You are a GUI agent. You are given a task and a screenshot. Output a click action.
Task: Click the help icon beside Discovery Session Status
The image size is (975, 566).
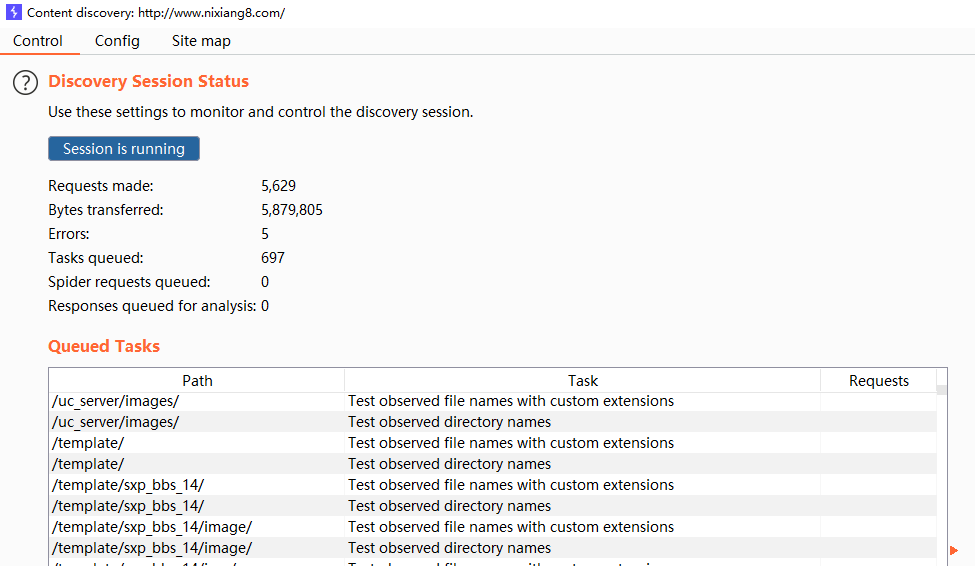point(25,83)
